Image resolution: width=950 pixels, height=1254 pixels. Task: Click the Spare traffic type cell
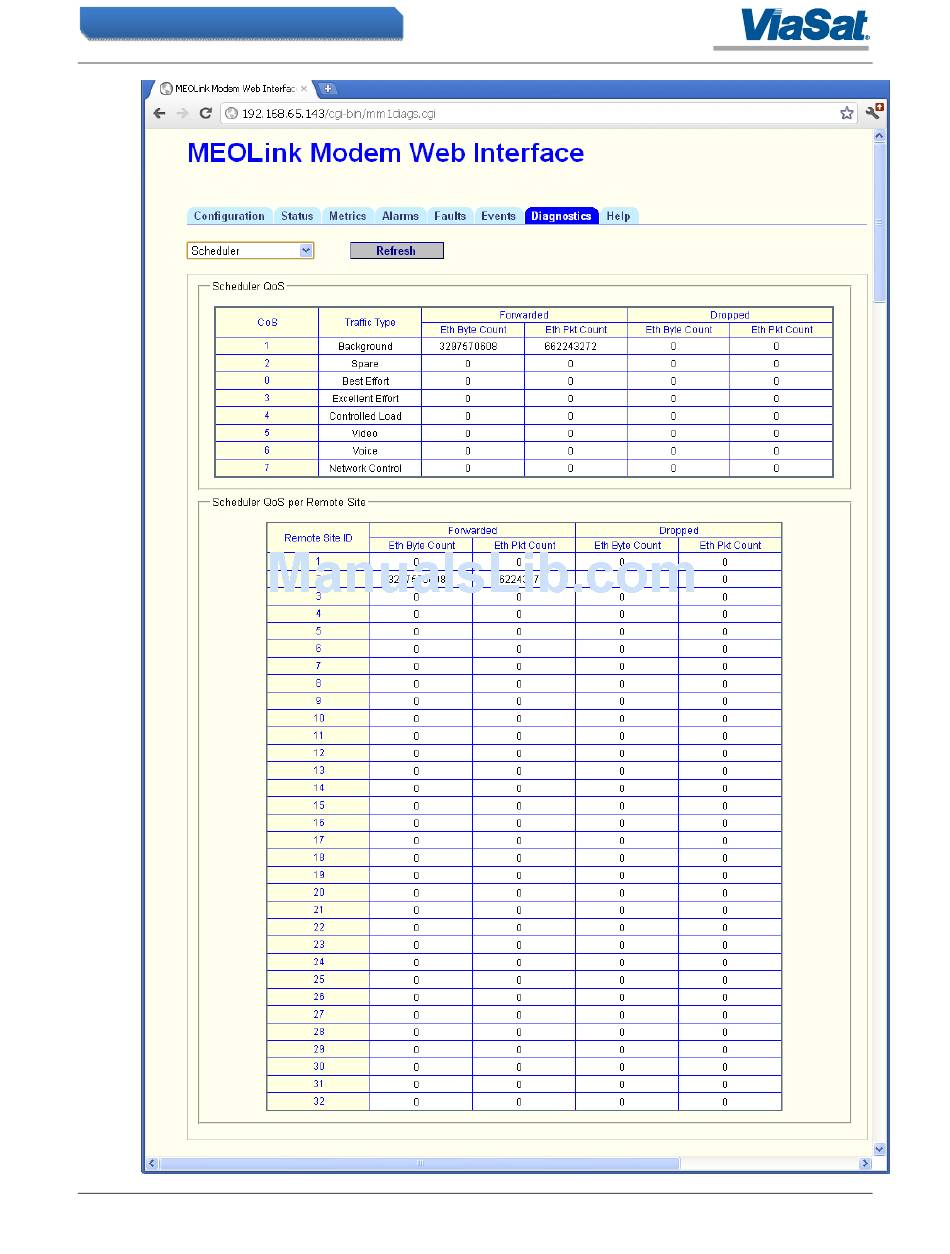[x=370, y=364]
